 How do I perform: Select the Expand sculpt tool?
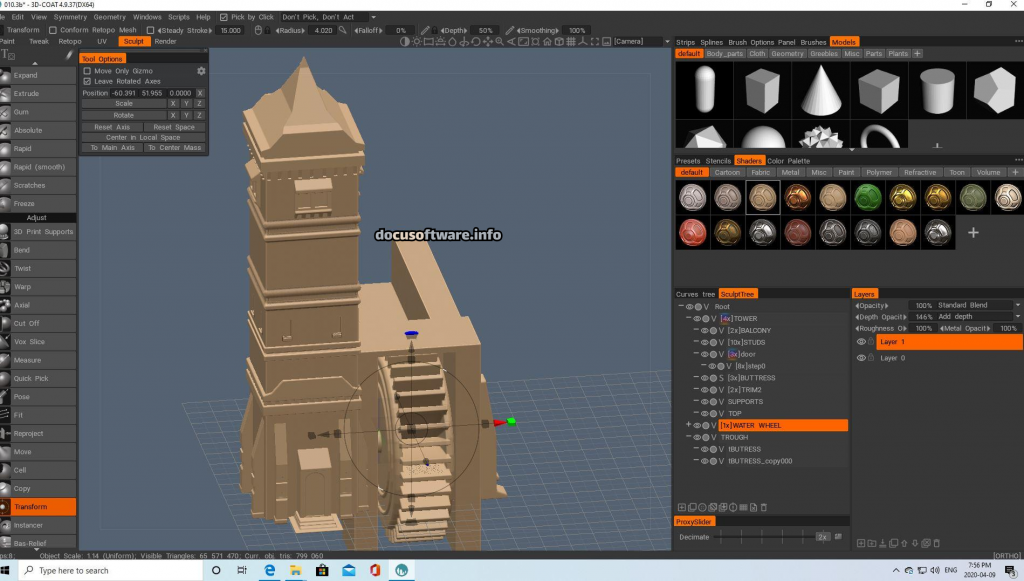38,75
